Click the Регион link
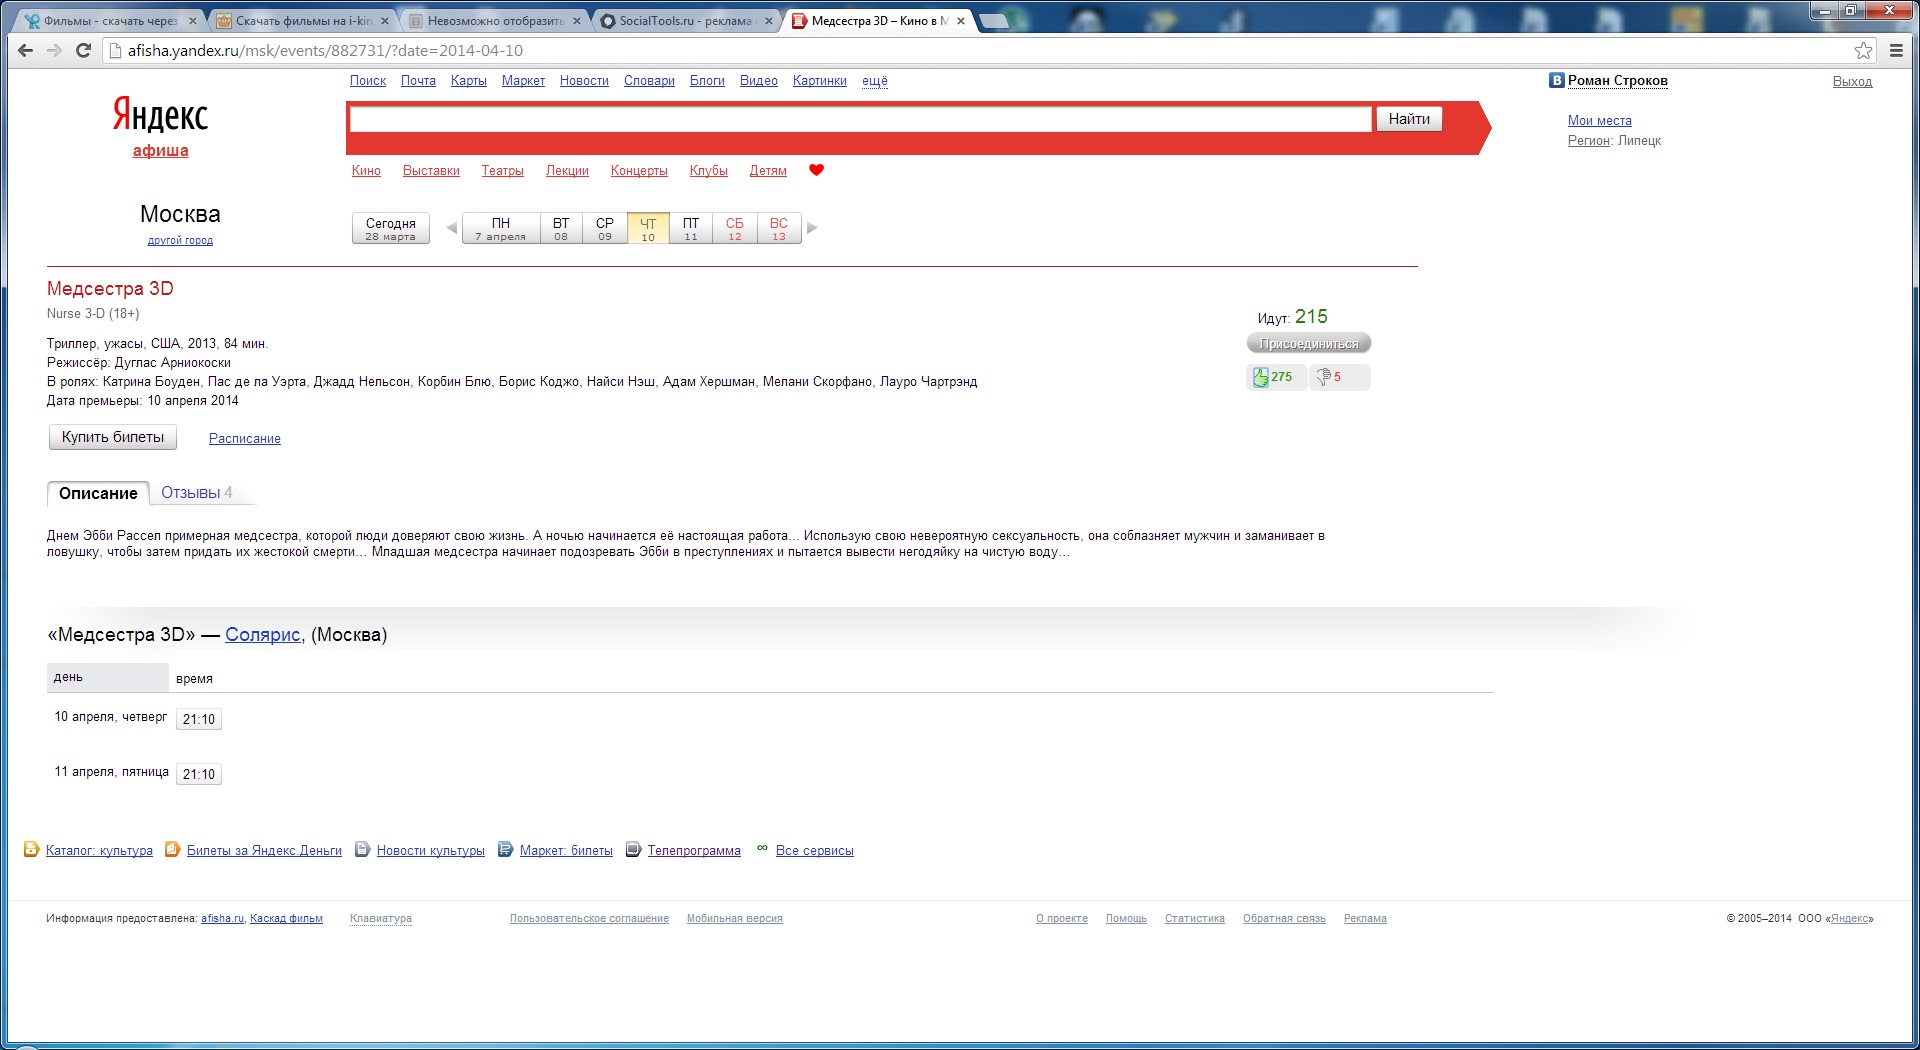 pos(1589,141)
